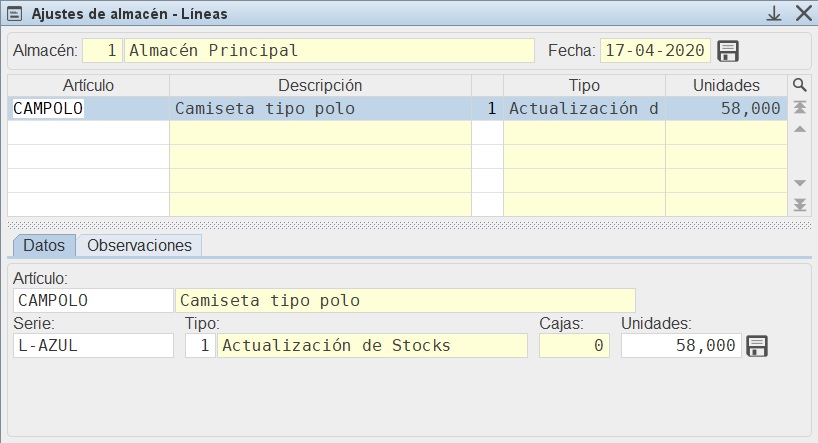This screenshot has width=818, height=443.
Task: Click the Artículo column header
Action: click(x=88, y=85)
